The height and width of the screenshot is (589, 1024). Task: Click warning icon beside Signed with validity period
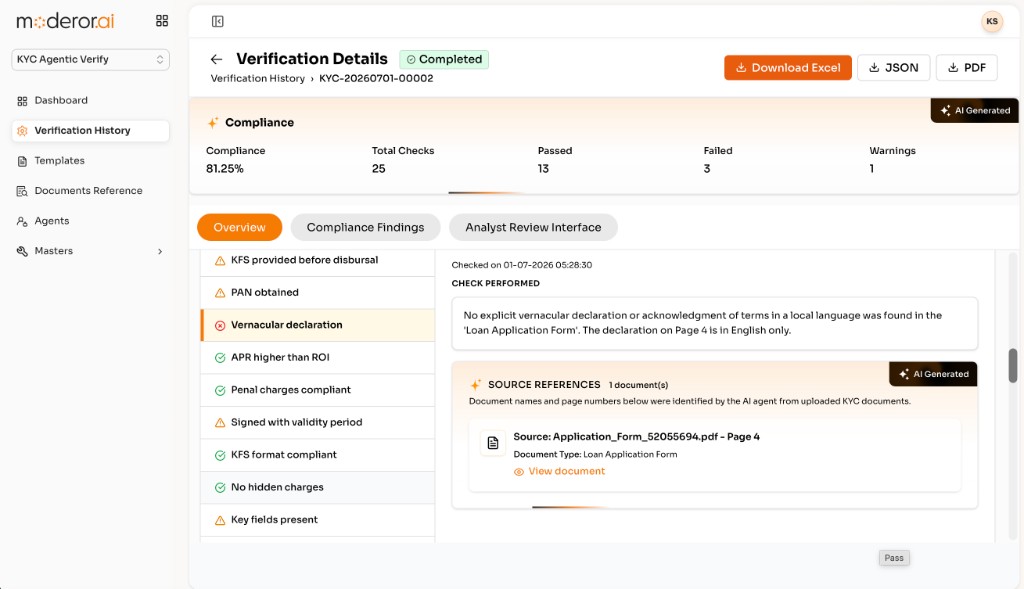220,423
